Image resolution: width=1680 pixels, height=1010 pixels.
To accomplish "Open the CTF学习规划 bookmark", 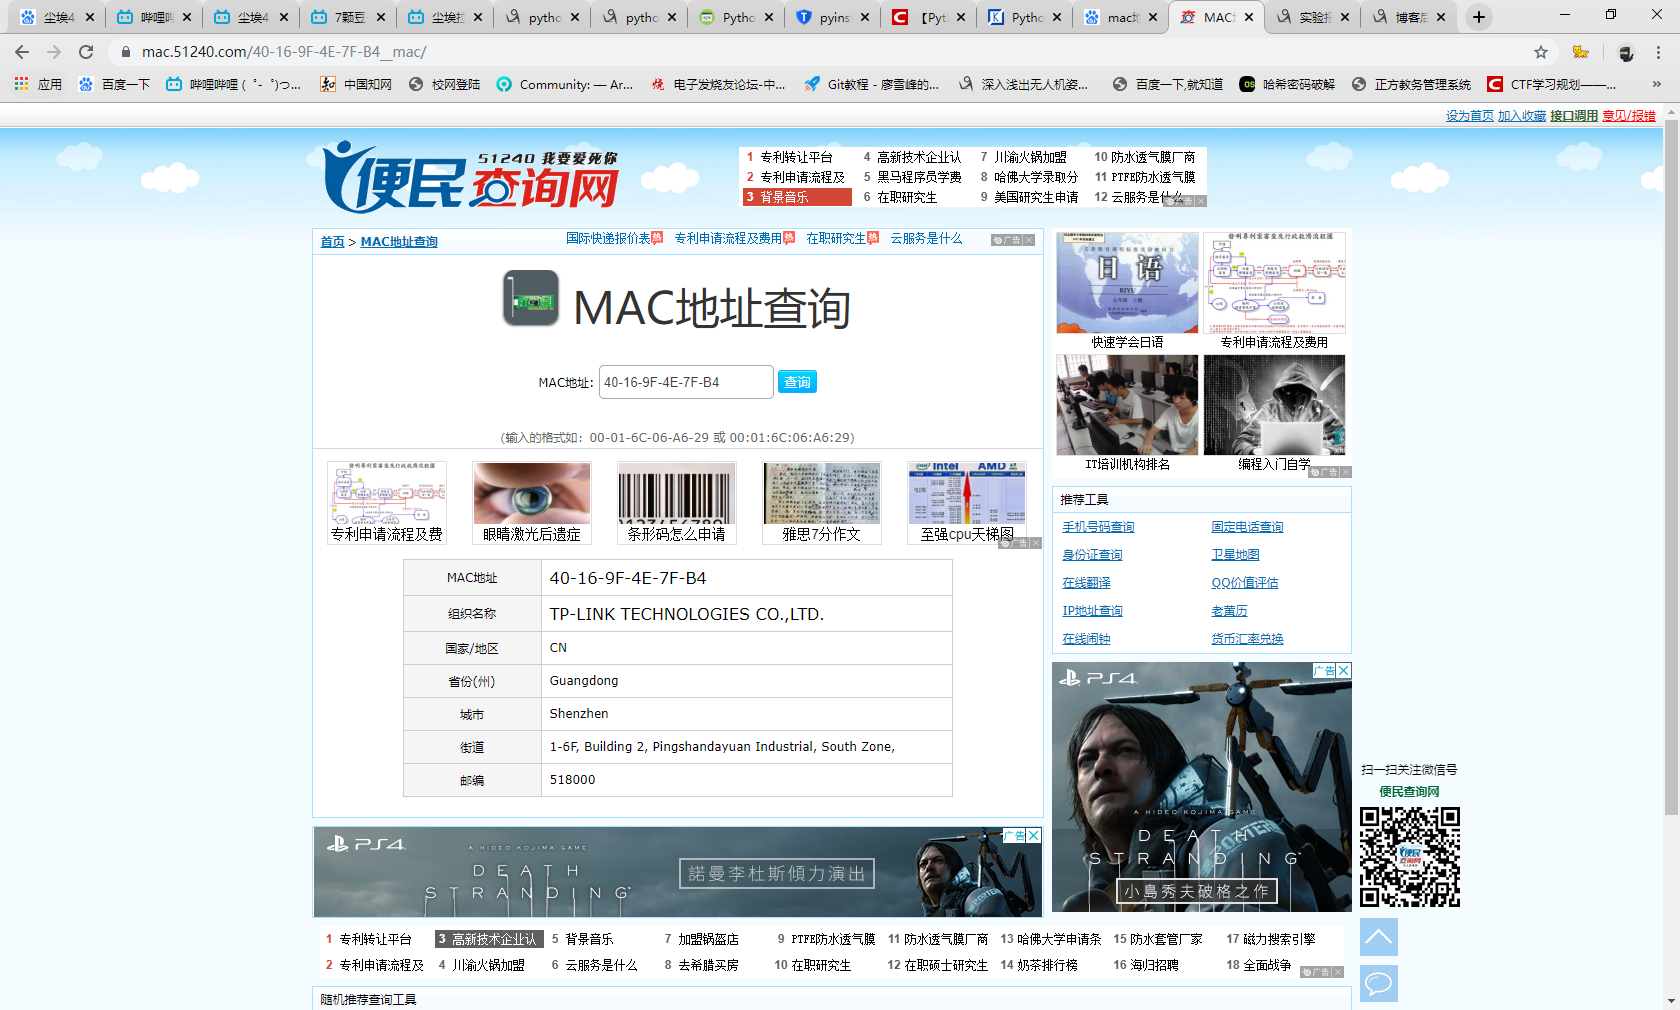I will coord(1552,84).
